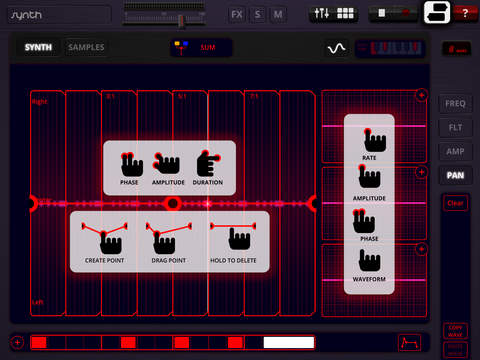Click the 'Right' label in pan editor

click(x=40, y=102)
